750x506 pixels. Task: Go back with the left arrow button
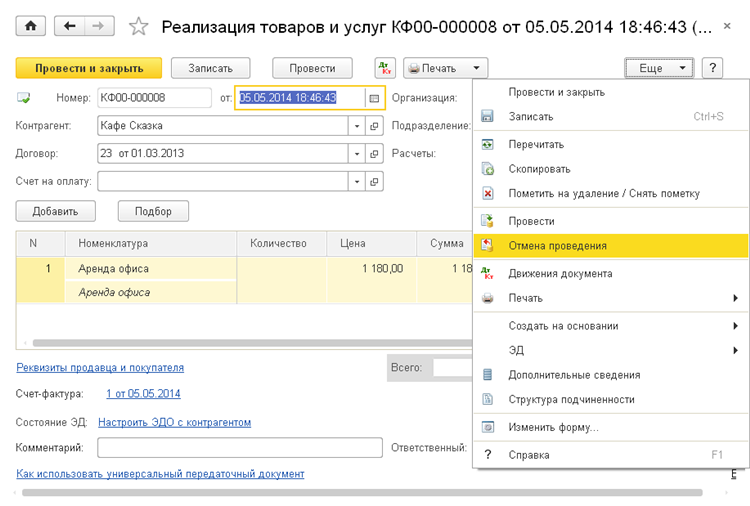click(x=70, y=26)
